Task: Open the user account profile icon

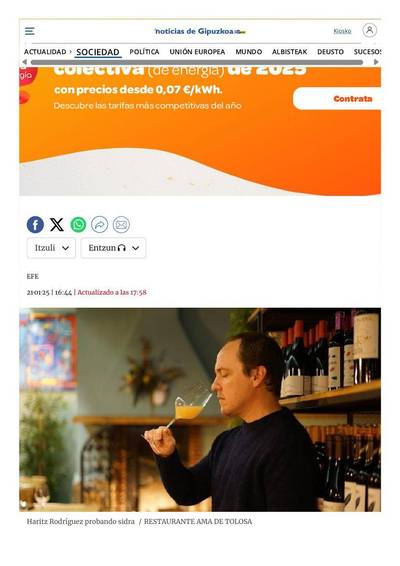Action: click(370, 30)
